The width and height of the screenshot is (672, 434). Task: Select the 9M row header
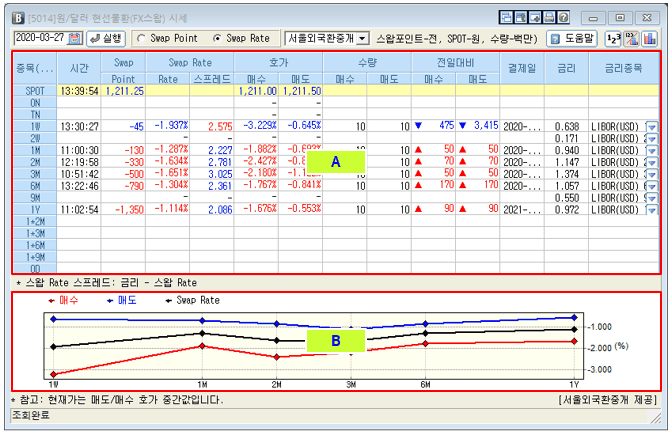pyautogui.click(x=35, y=198)
